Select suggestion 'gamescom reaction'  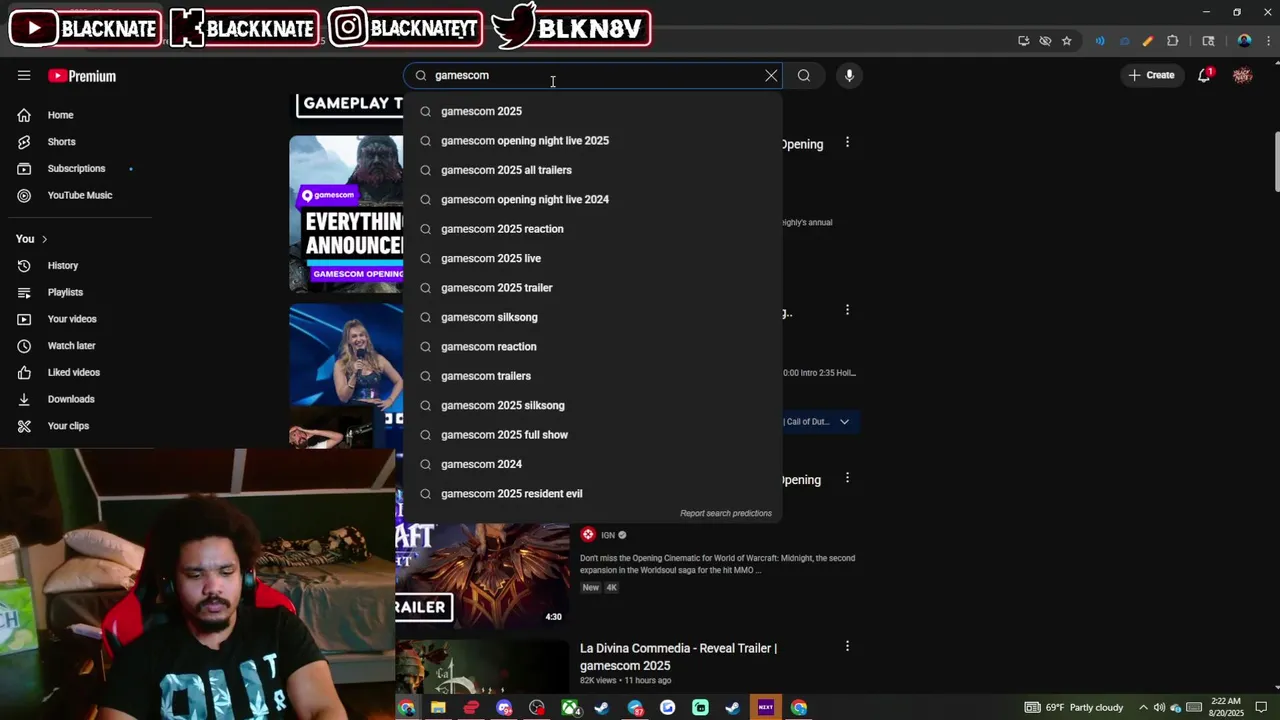pos(592,347)
